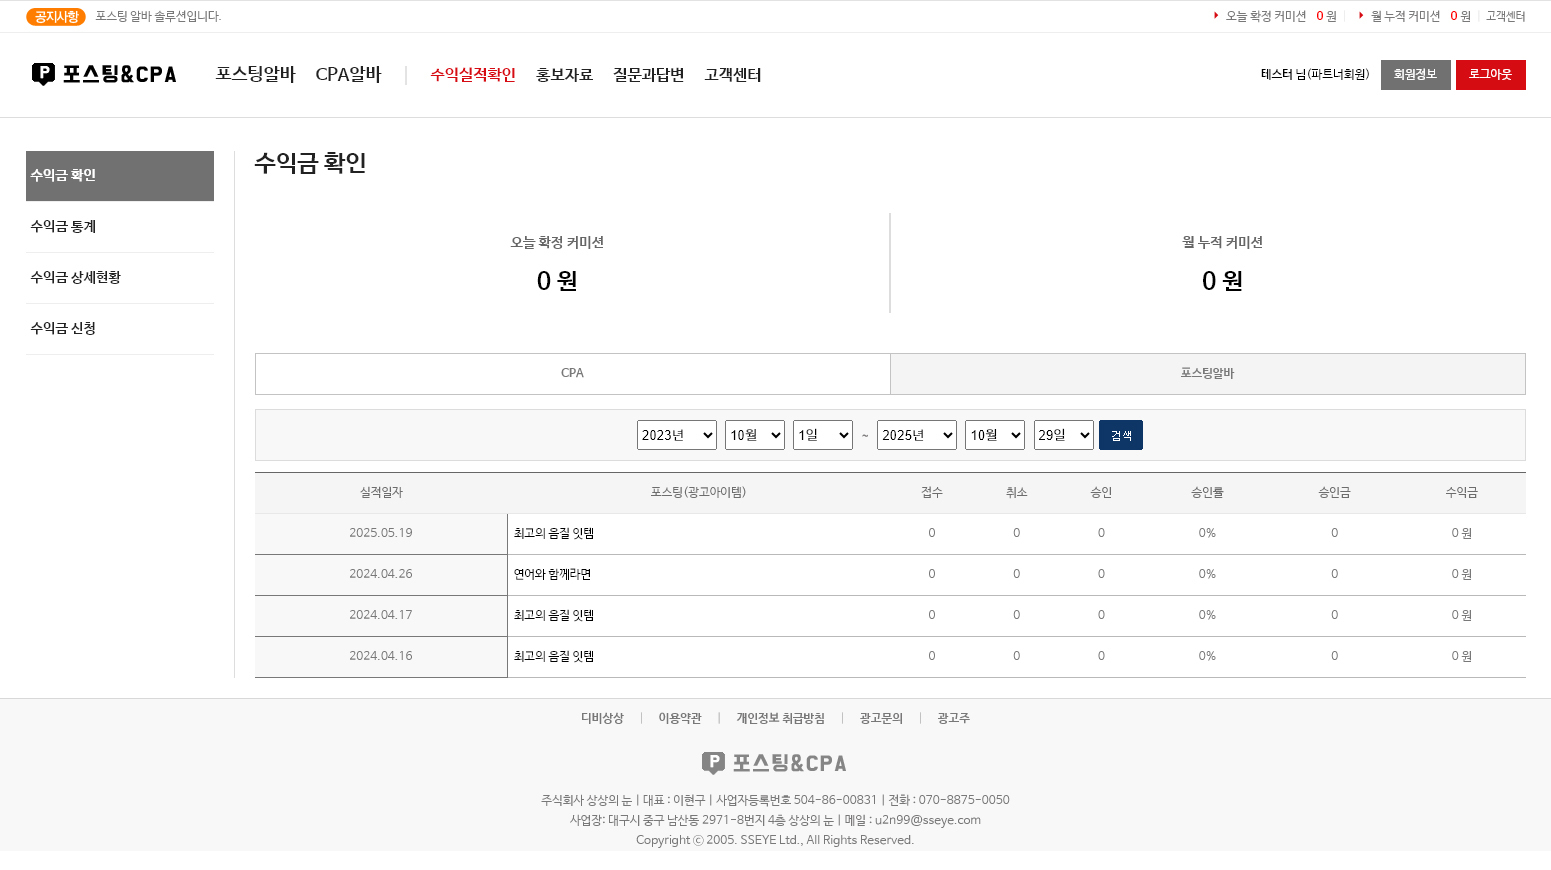
Task: Open 연어와 함께라면 table entry
Action: coord(552,575)
